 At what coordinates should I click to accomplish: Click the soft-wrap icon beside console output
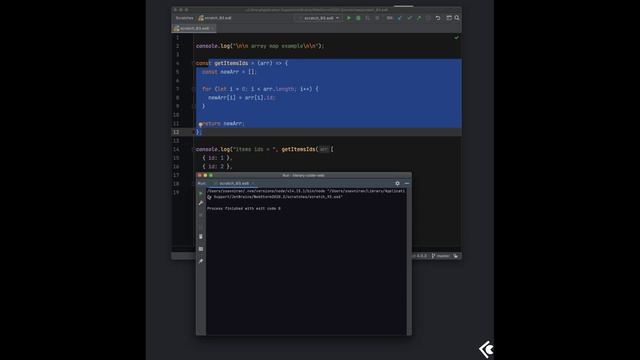pos(209,197)
